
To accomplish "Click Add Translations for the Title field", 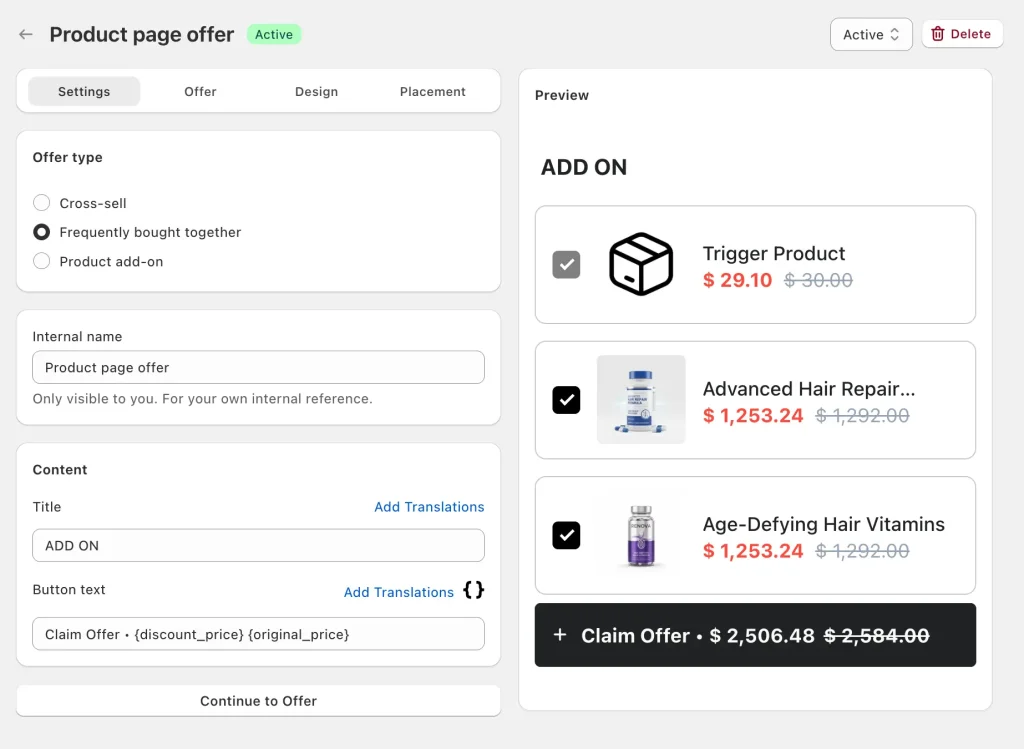I will coord(429,507).
